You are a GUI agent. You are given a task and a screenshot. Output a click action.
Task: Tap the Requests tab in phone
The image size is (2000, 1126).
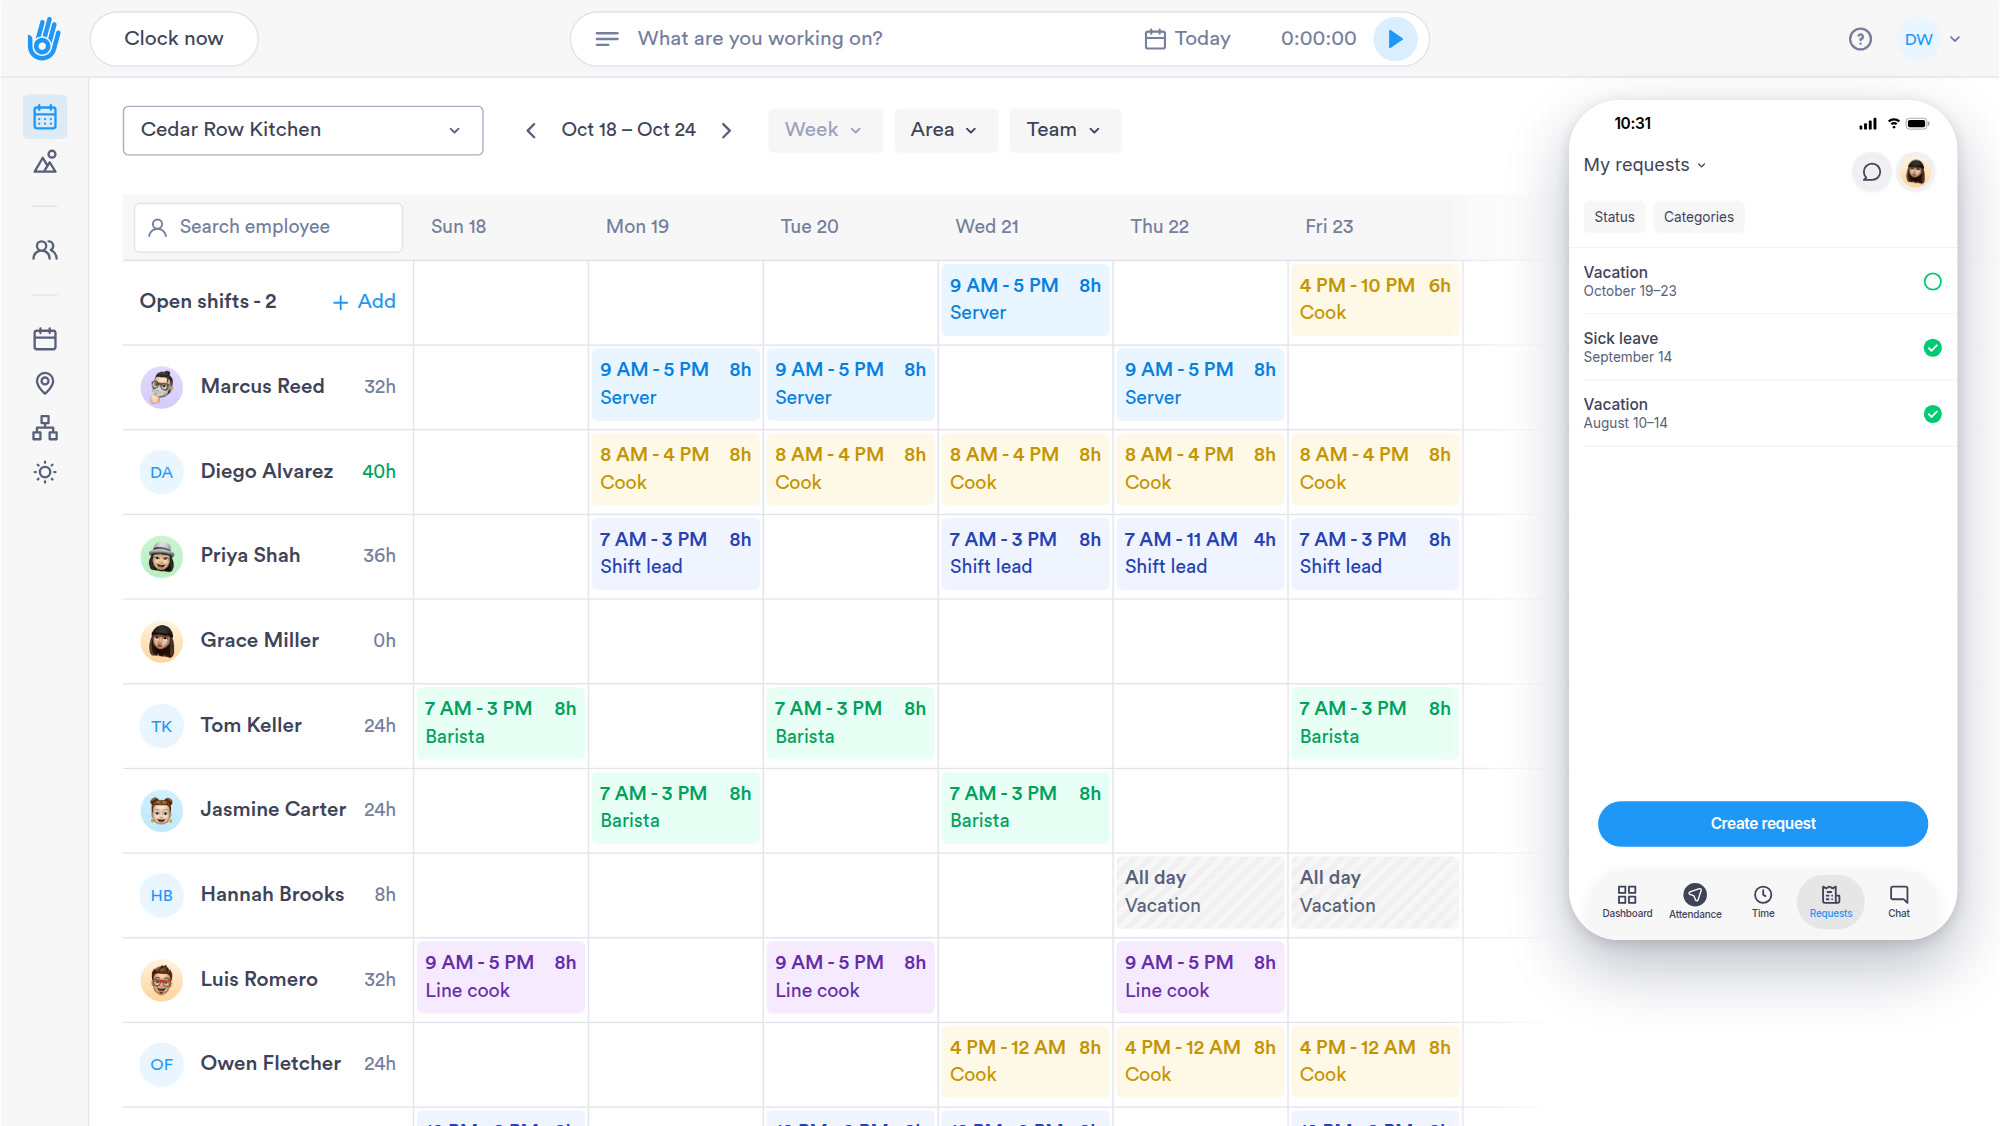[x=1831, y=901]
